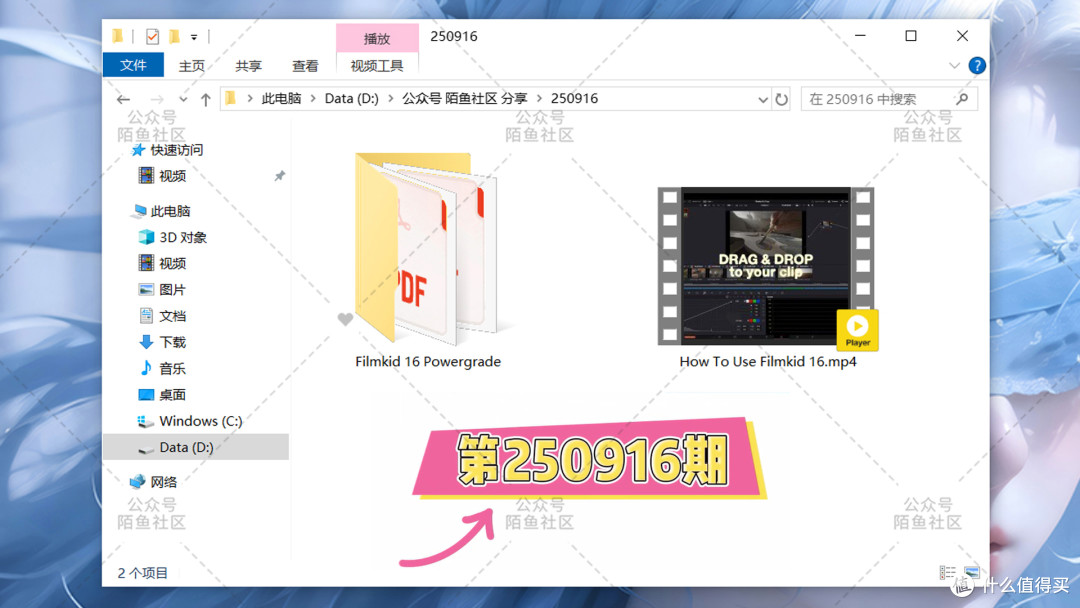Switch to large icons view

click(x=972, y=572)
